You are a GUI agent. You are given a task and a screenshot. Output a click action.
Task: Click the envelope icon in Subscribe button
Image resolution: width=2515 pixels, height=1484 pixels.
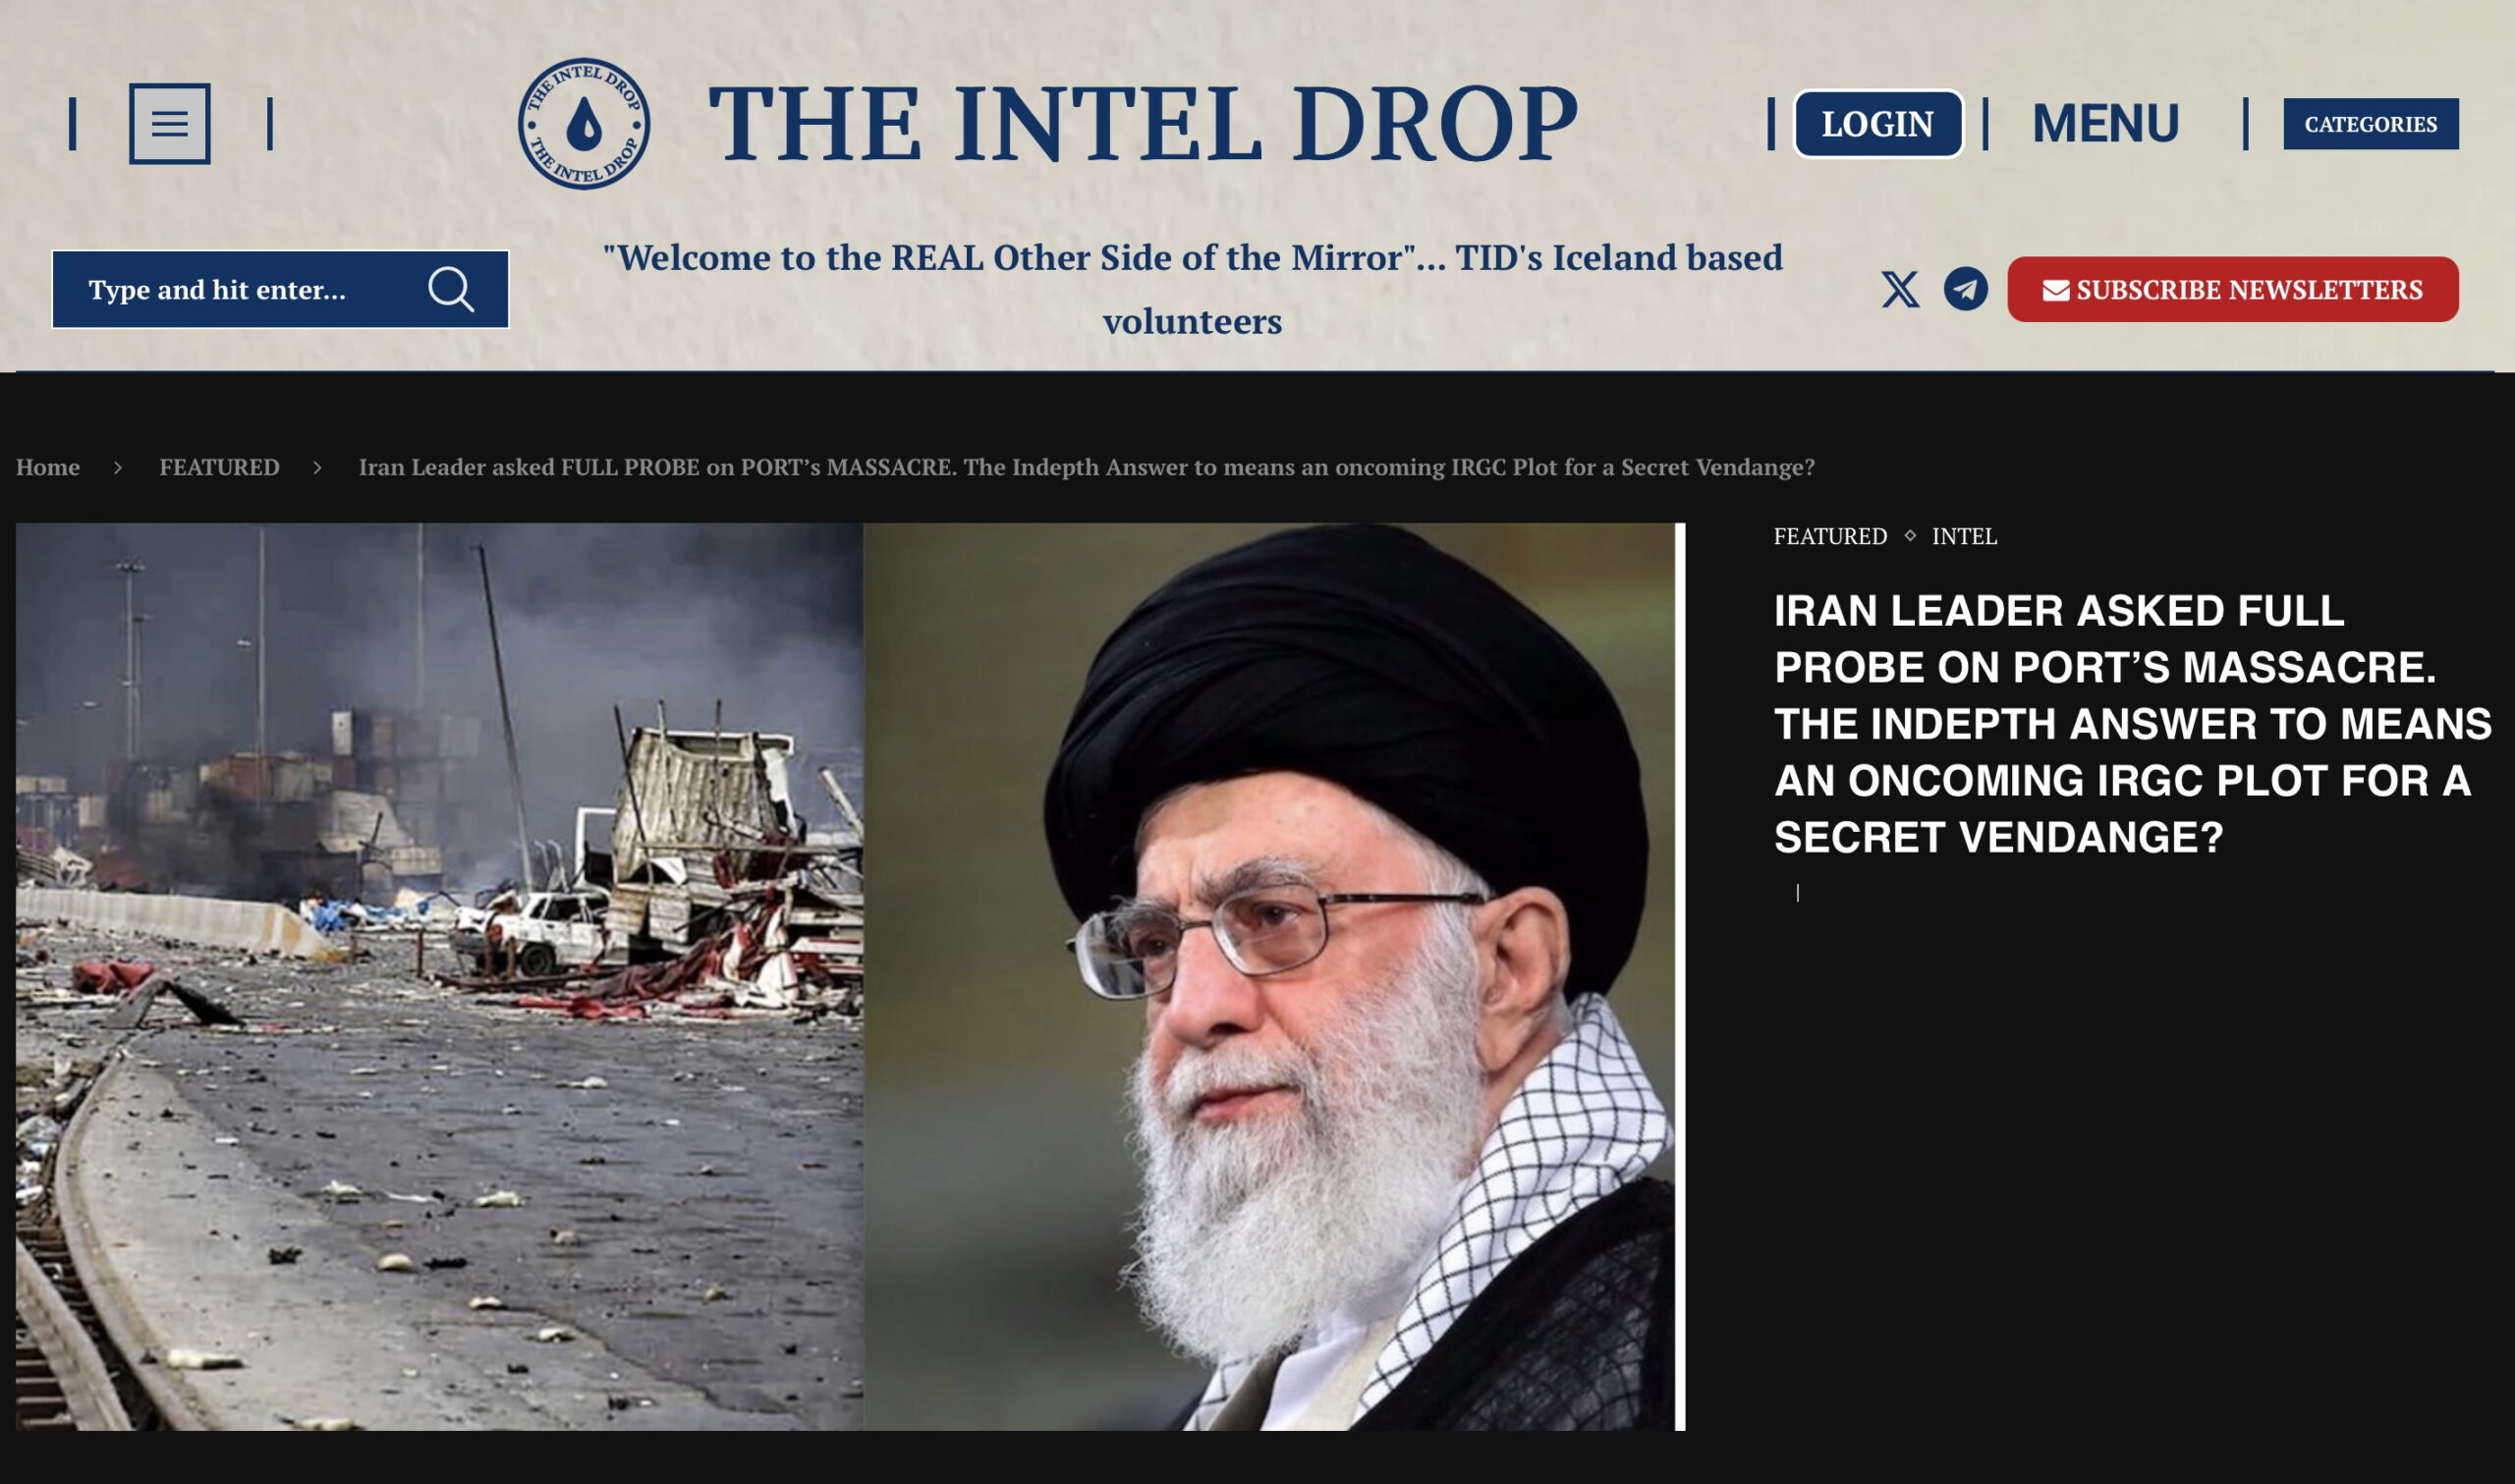(x=2055, y=290)
